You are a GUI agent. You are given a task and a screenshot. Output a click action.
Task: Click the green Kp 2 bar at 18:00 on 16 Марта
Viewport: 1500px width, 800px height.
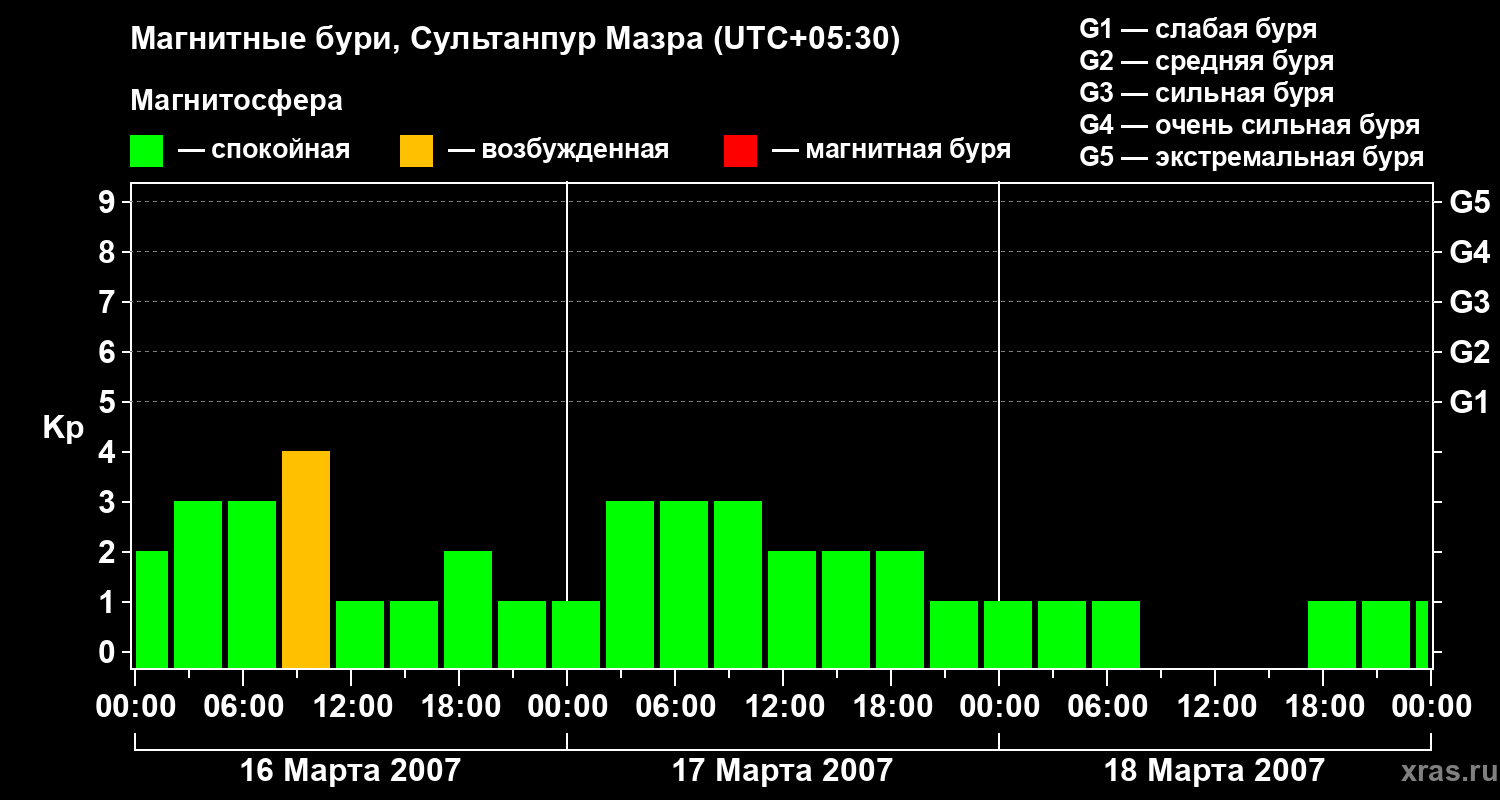(x=468, y=610)
